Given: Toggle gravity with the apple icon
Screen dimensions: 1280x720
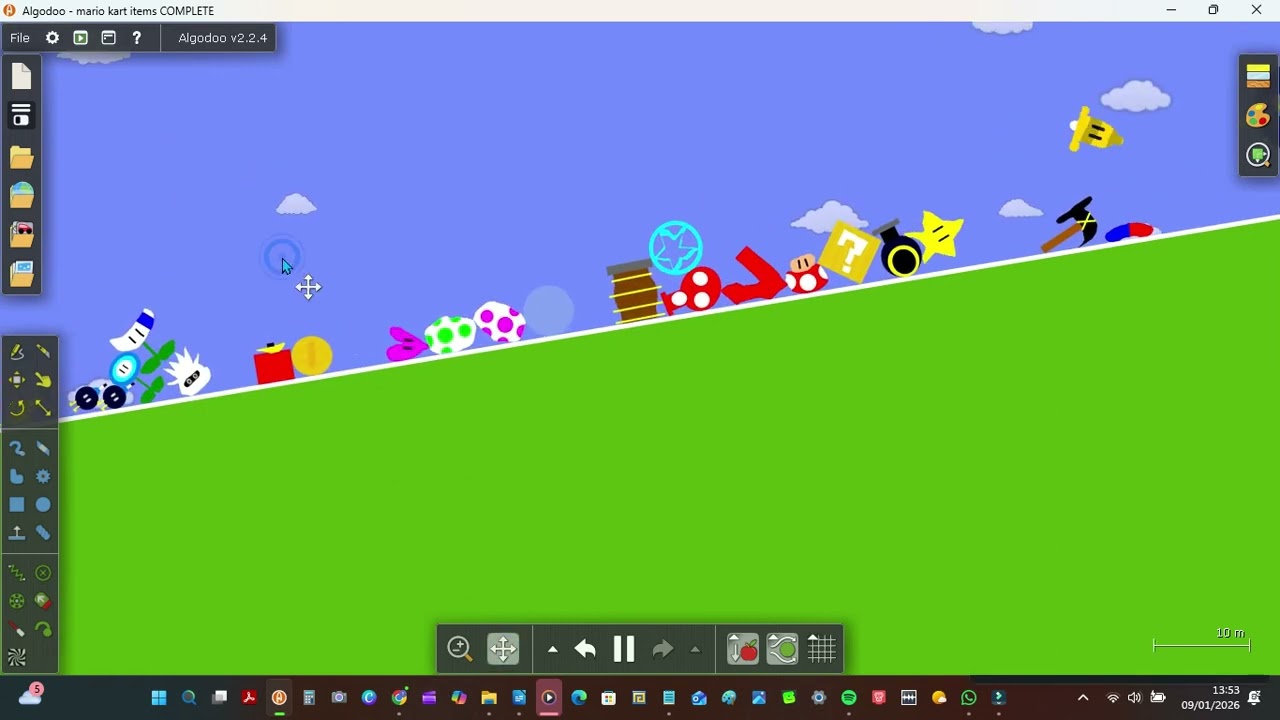Looking at the screenshot, I should point(742,649).
